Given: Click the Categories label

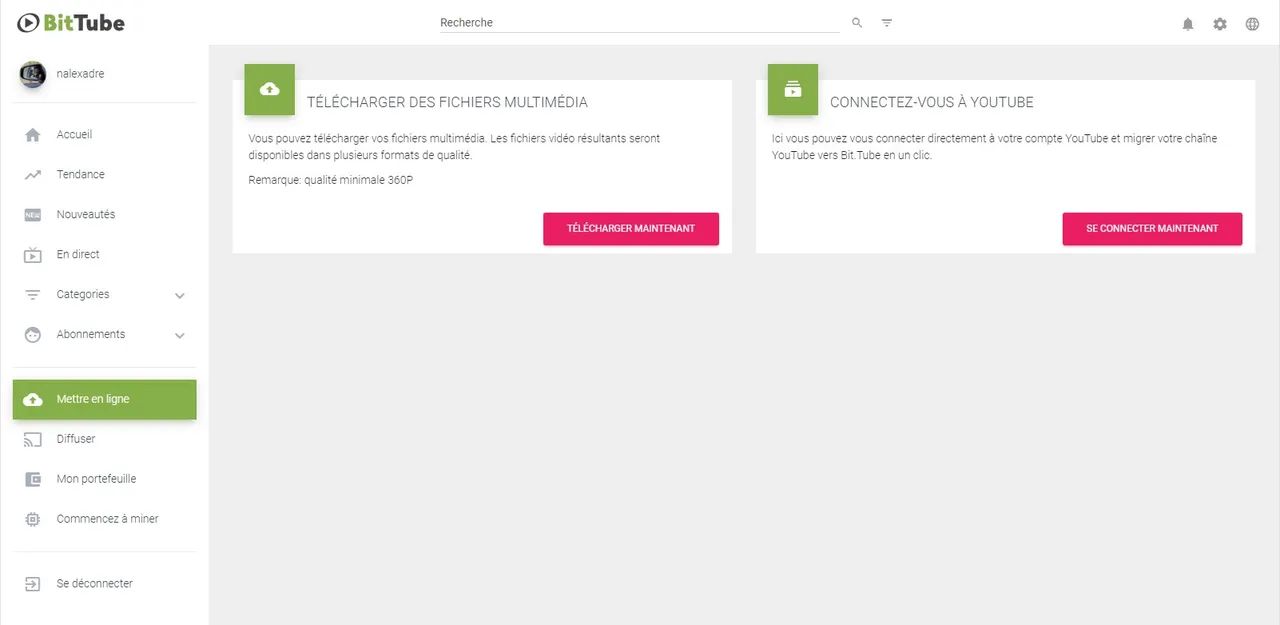Looking at the screenshot, I should click(83, 295).
